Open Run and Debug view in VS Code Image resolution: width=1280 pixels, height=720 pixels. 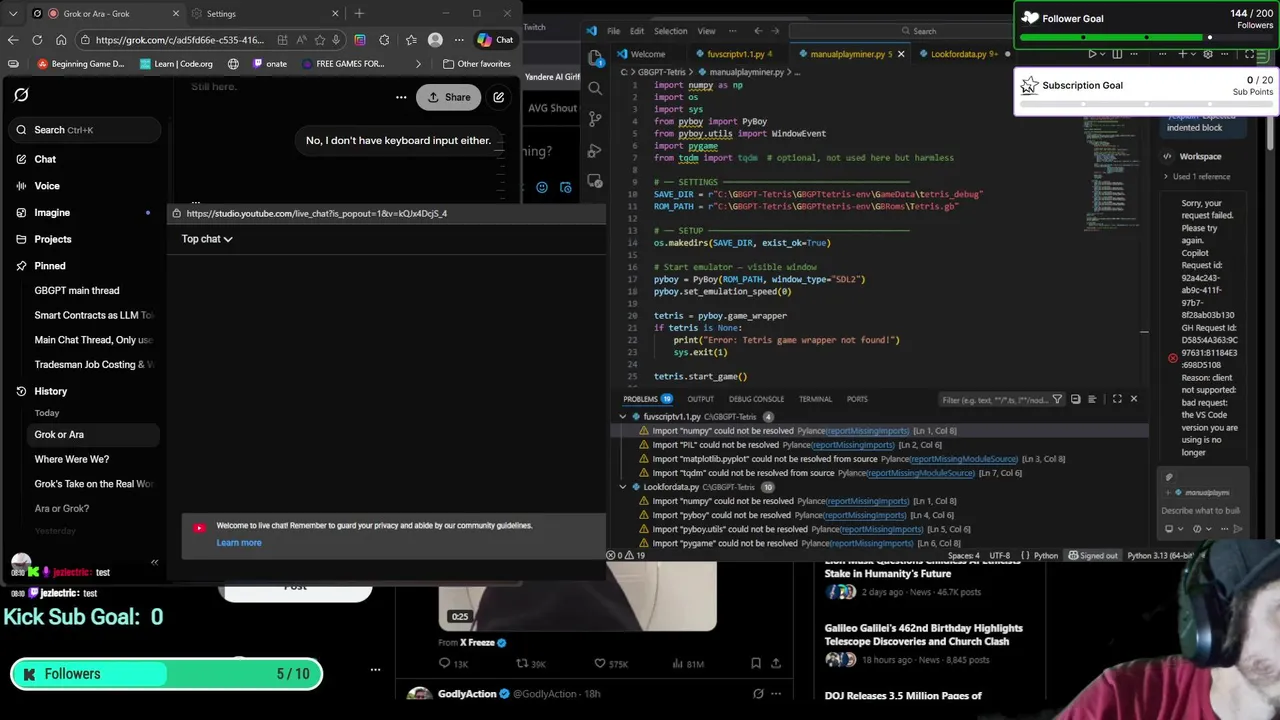(x=595, y=150)
